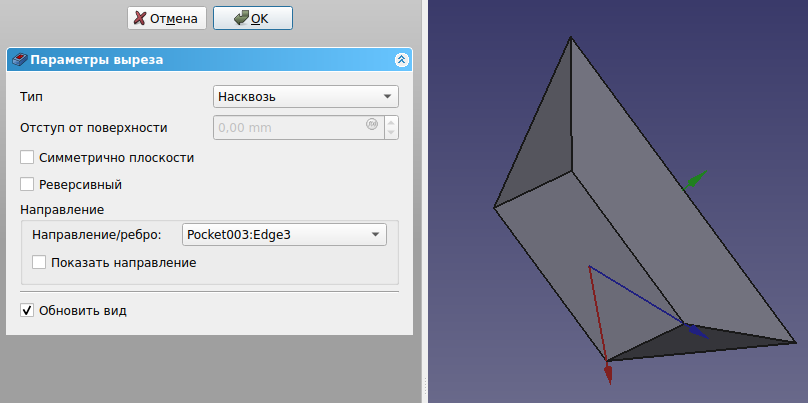808x403 pixels.
Task: Decrease offset value with down arrow
Action: point(391,133)
